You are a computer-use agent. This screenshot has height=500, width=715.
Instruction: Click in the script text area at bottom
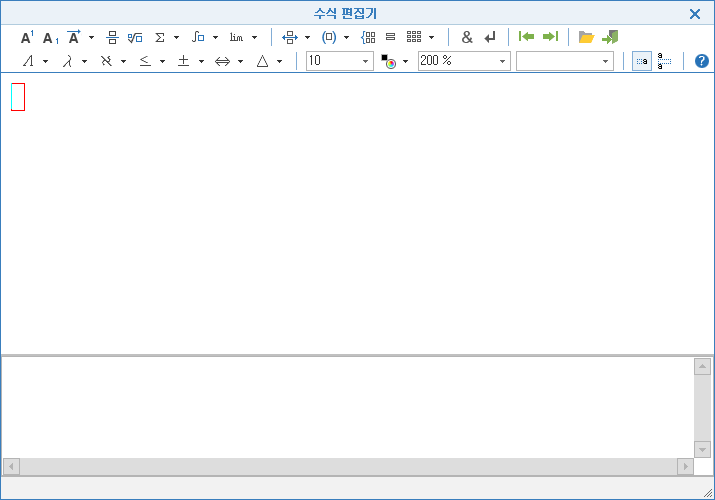tap(347, 407)
